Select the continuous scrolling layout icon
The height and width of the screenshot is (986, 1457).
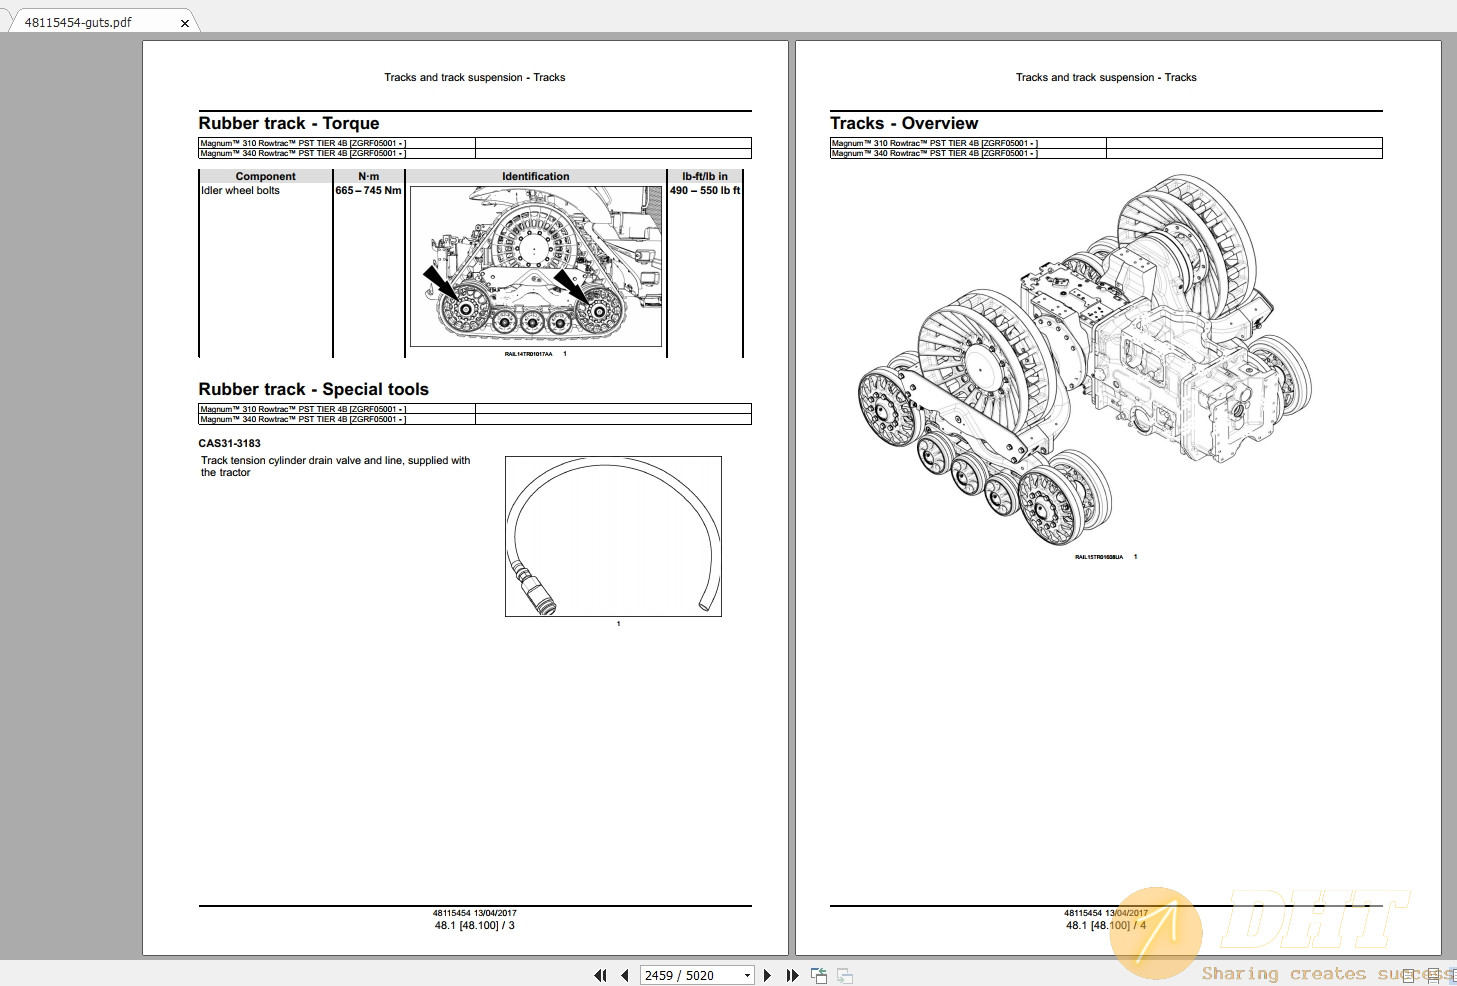[x=1433, y=975]
